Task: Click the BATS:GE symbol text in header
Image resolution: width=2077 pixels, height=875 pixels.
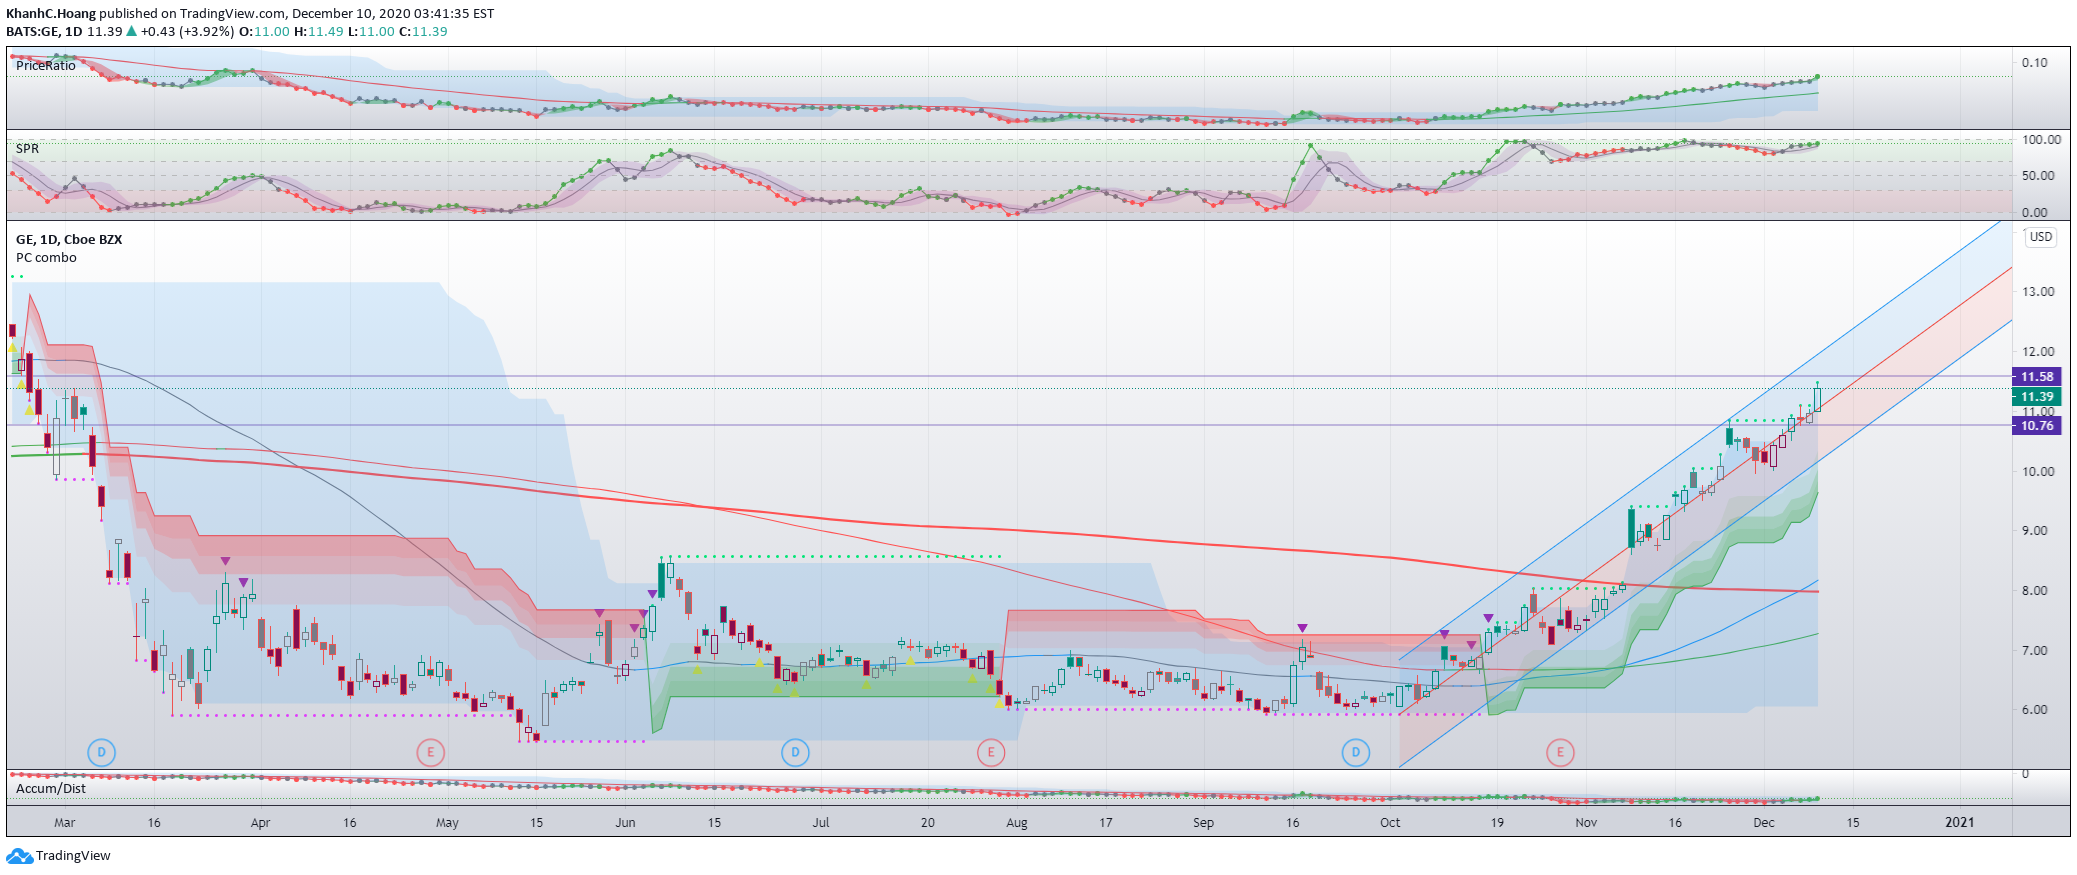Action: [x=33, y=32]
